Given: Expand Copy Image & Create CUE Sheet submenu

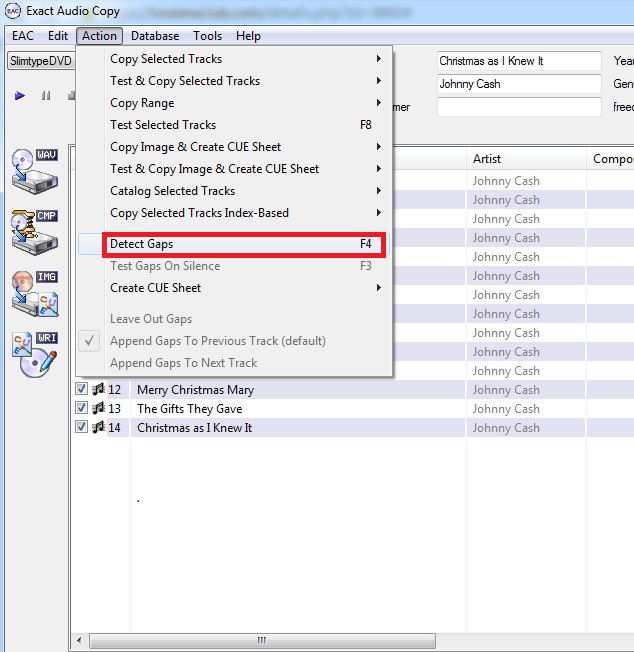Looking at the screenshot, I should tap(379, 147).
